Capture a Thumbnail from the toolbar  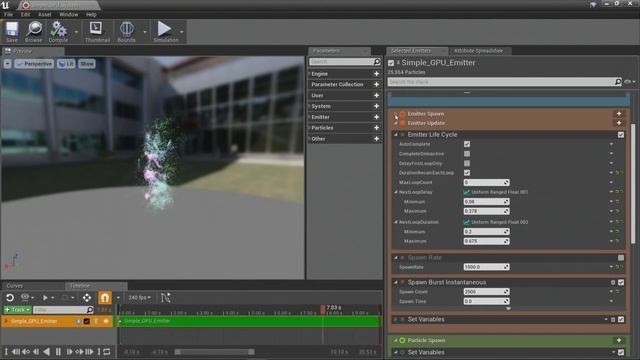(97, 32)
